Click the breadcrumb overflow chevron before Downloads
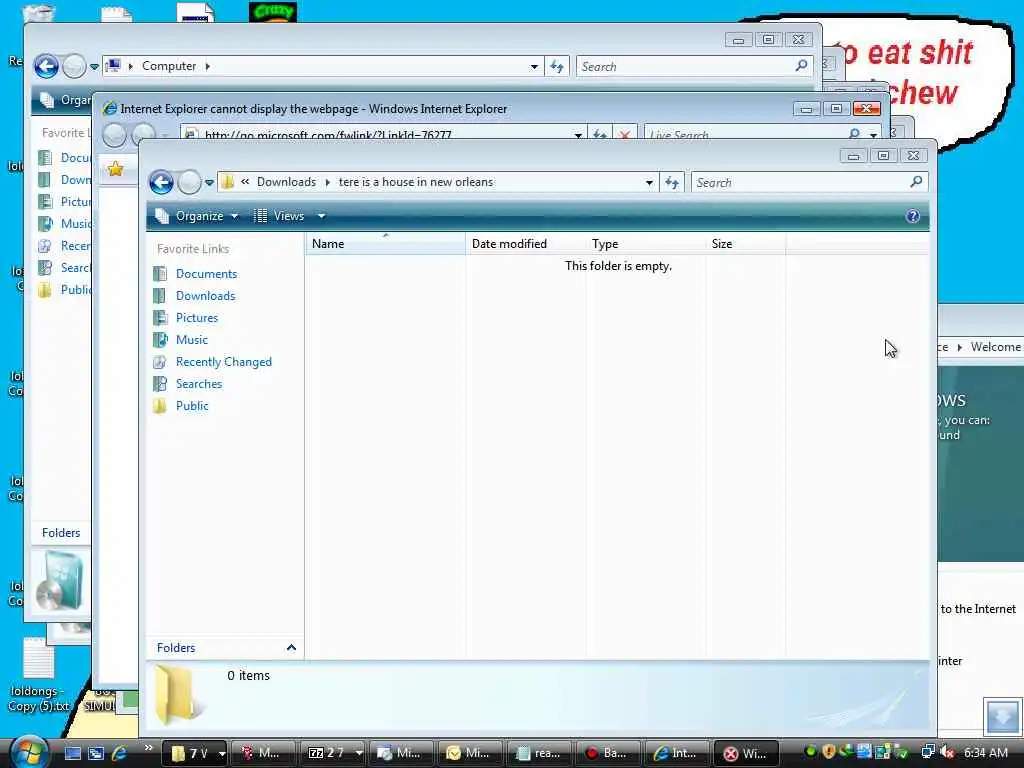Viewport: 1024px width, 768px height. click(x=245, y=182)
